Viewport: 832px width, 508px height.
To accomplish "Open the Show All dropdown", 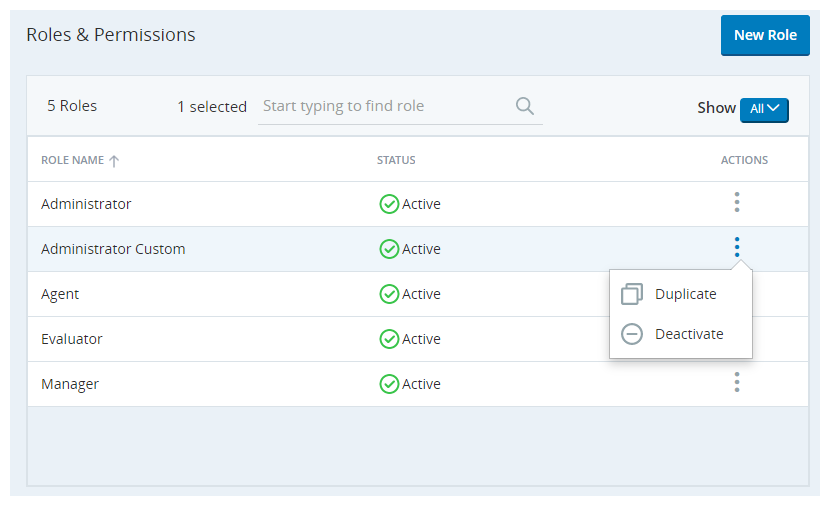I will pos(764,109).
